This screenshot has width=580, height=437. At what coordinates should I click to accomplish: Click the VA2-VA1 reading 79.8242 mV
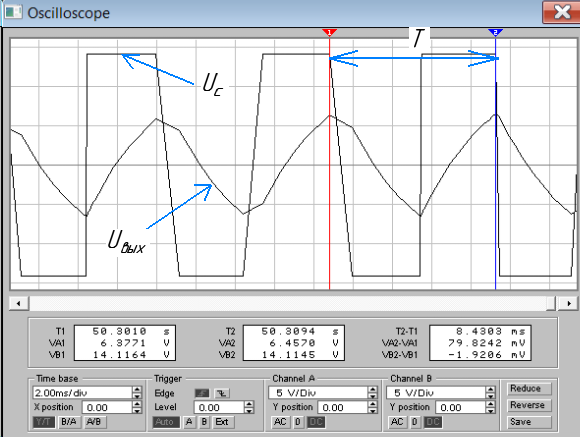(x=486, y=343)
